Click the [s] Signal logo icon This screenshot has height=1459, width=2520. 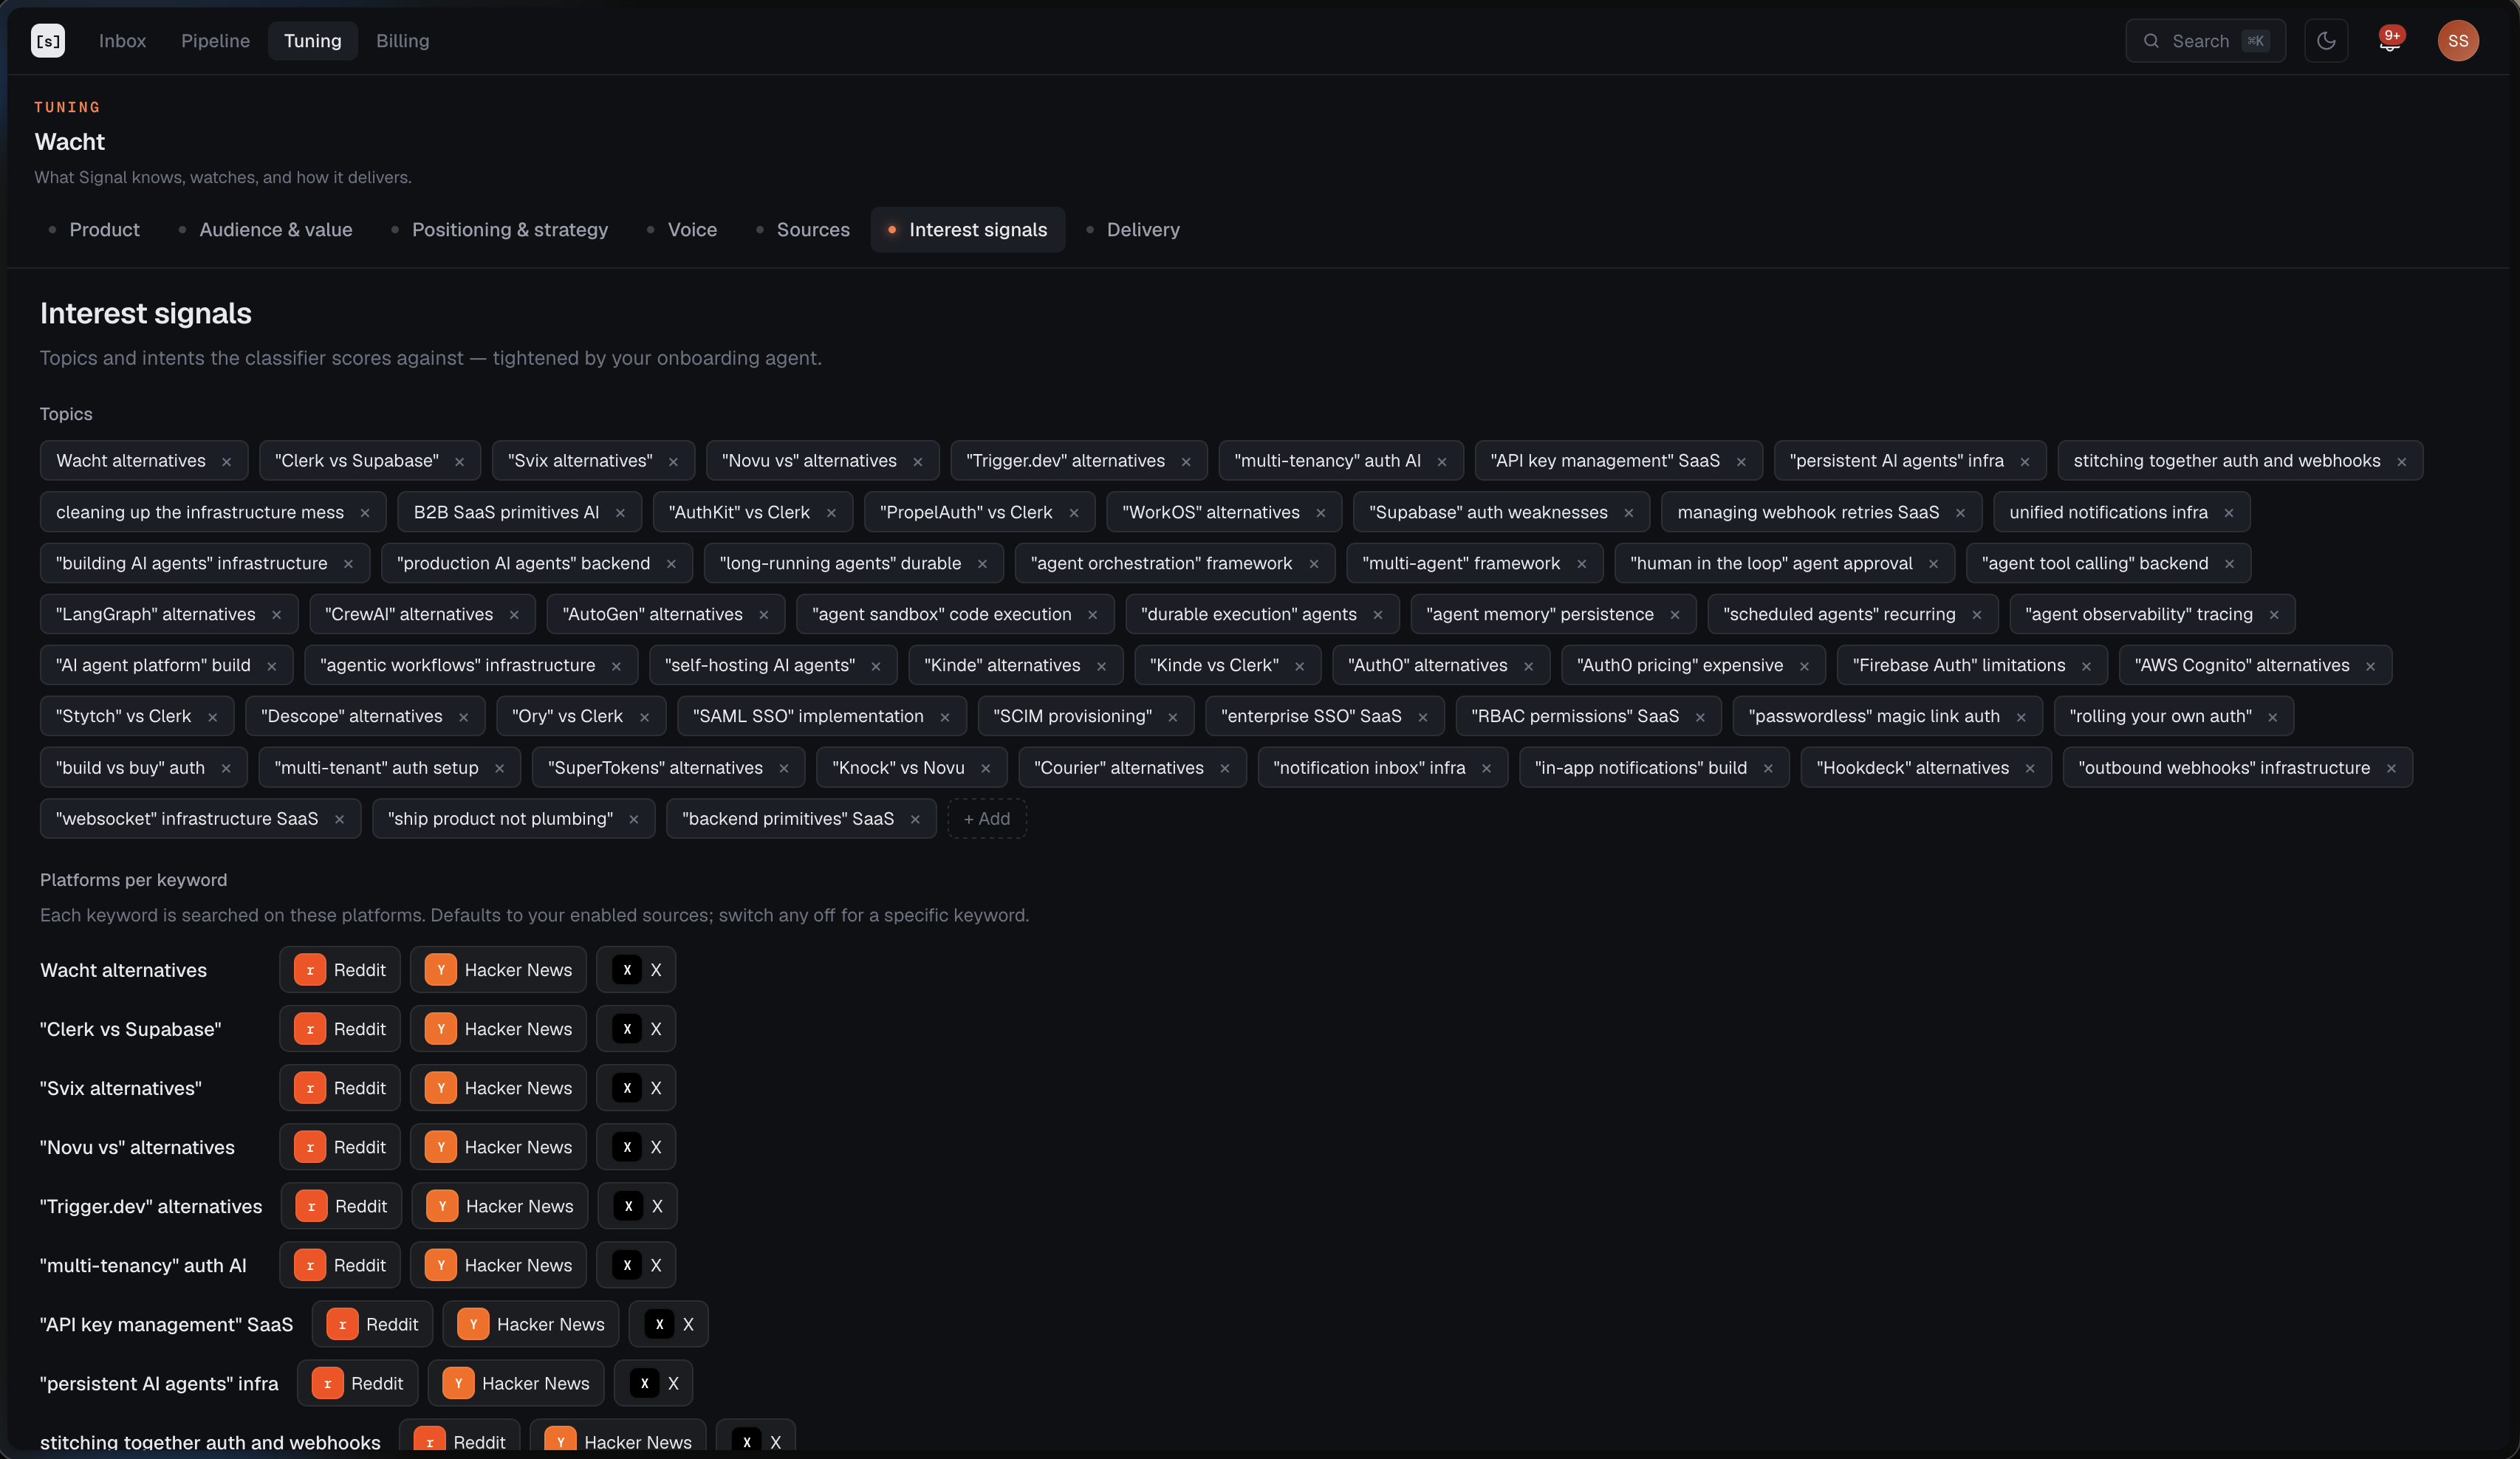click(48, 41)
